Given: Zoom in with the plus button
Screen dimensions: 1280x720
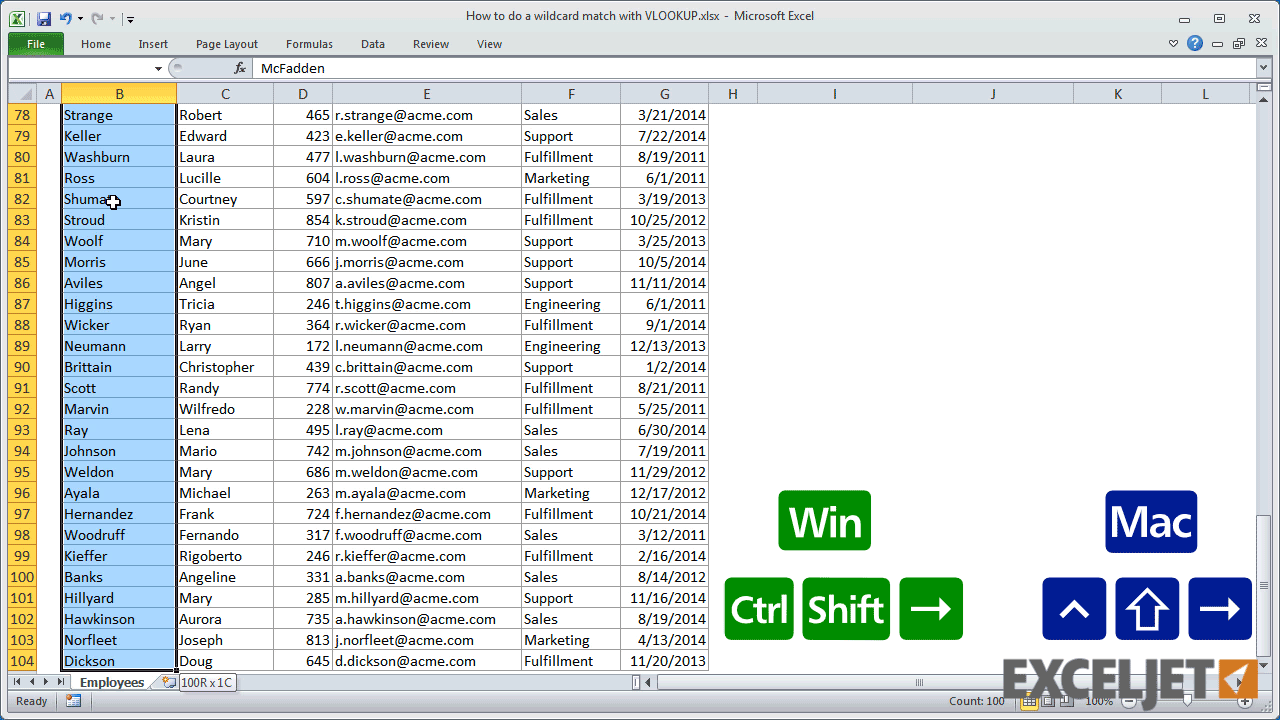Looking at the screenshot, I should 1245,701.
